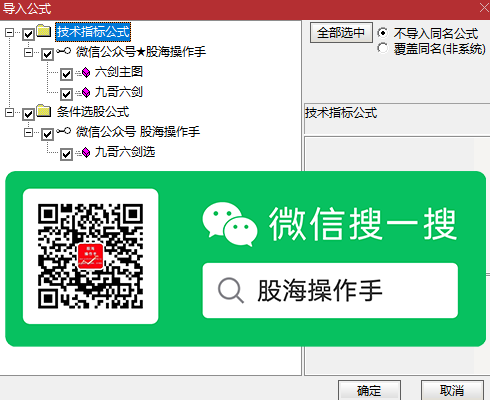Screen dimensions: 490x400
Task: Uncheck the 微信公众号★股海操作手 checkbox
Action: [47, 54]
